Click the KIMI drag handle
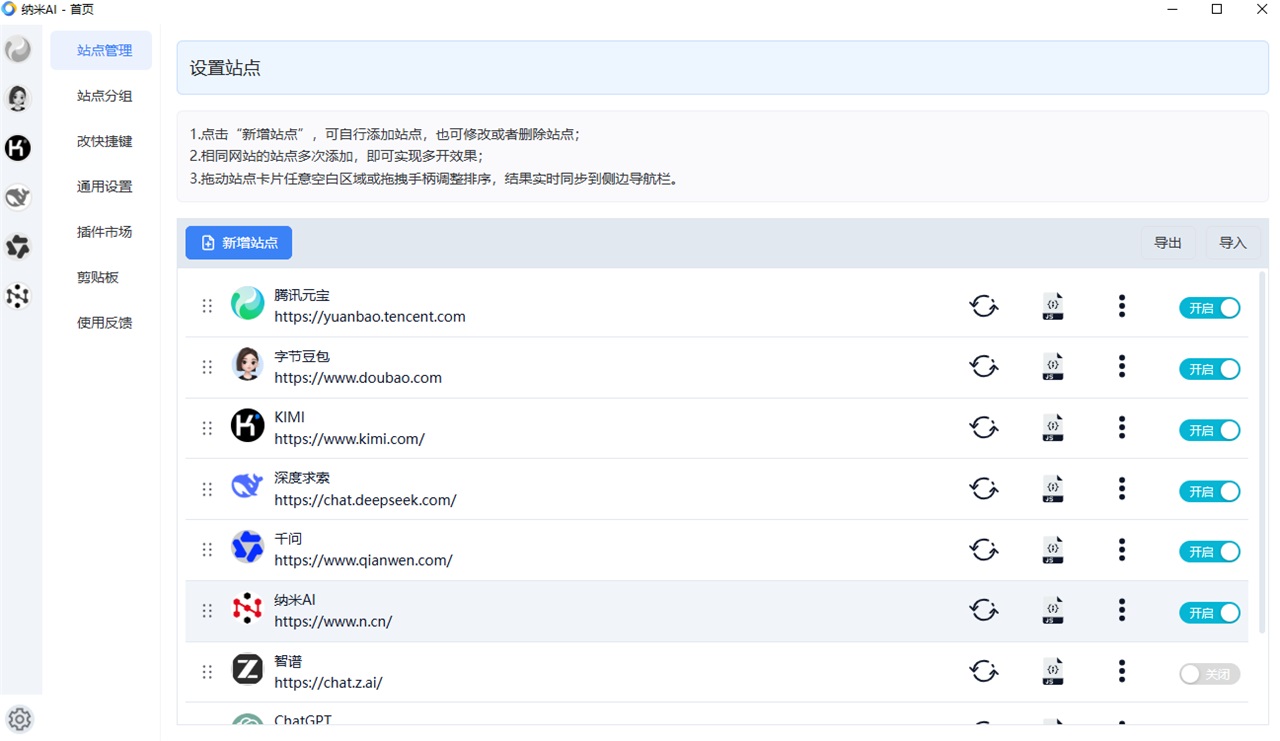 (x=207, y=428)
